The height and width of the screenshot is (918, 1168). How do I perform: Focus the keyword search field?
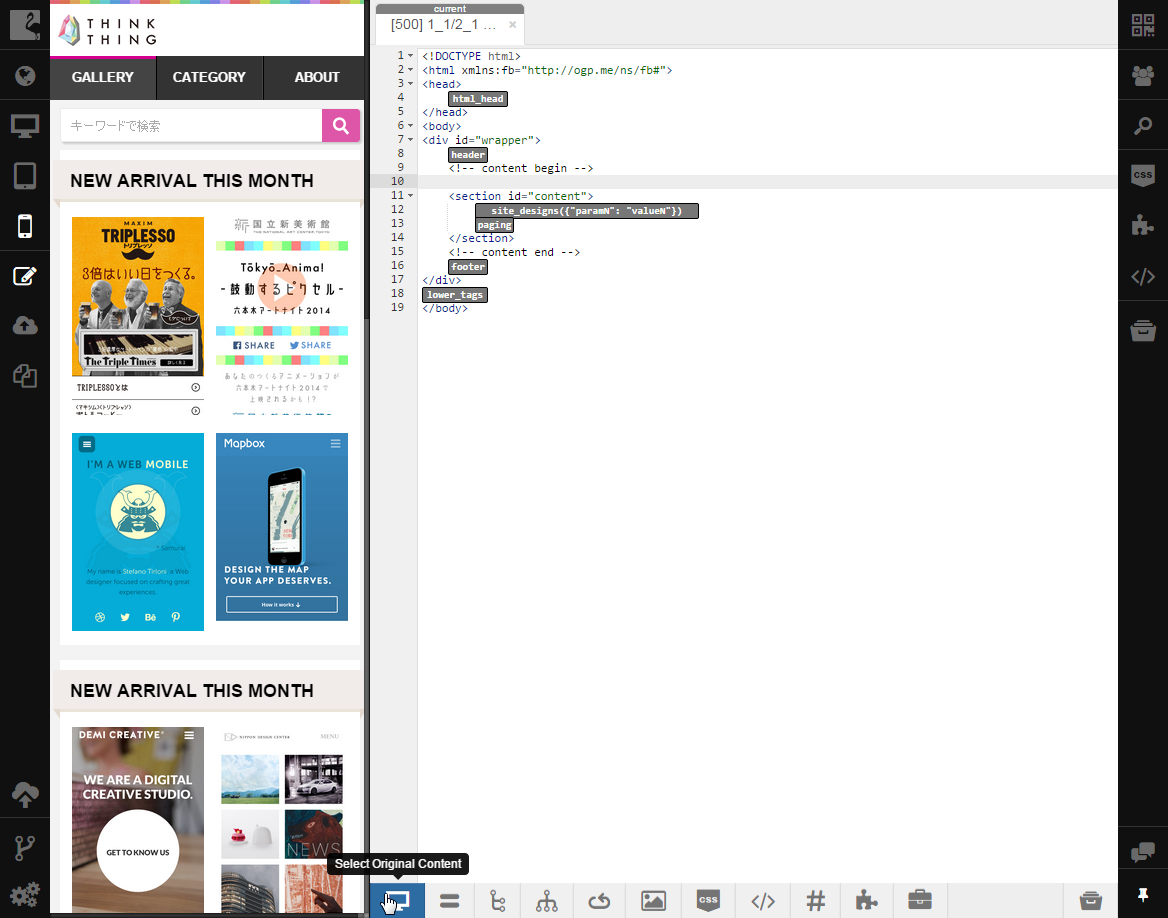(x=191, y=126)
